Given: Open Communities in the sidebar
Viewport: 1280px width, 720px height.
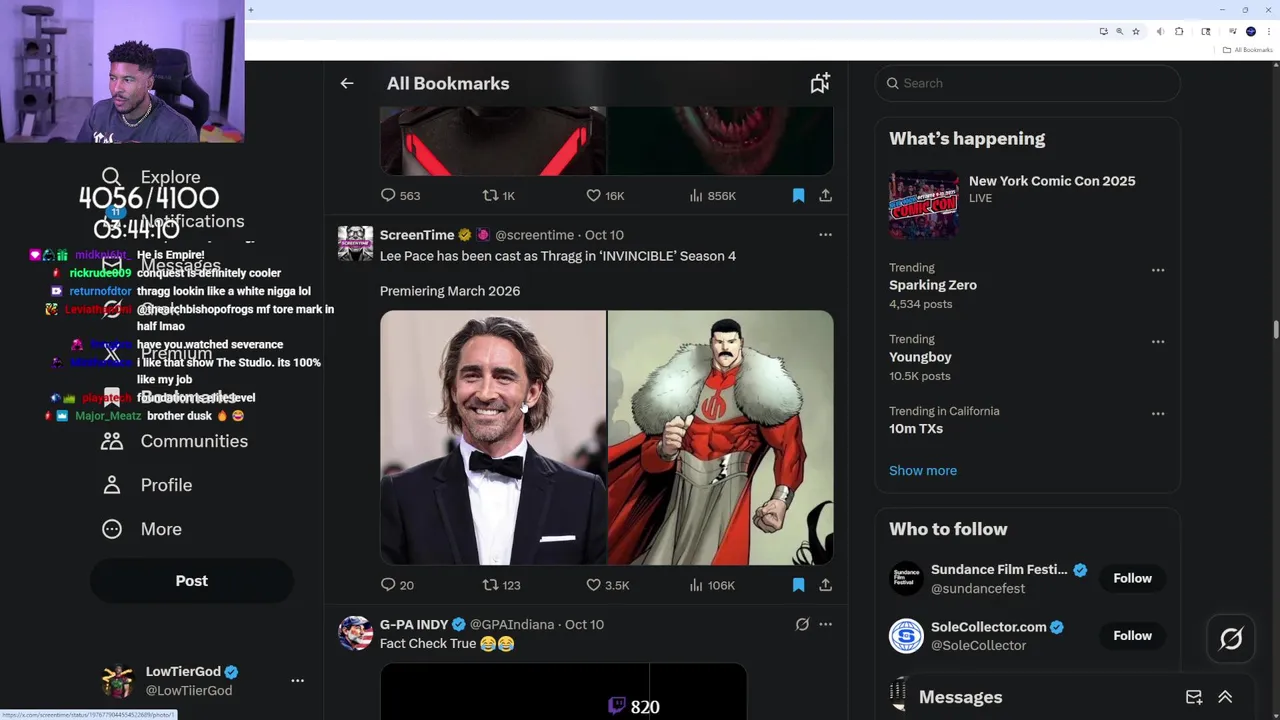Looking at the screenshot, I should [x=193, y=441].
